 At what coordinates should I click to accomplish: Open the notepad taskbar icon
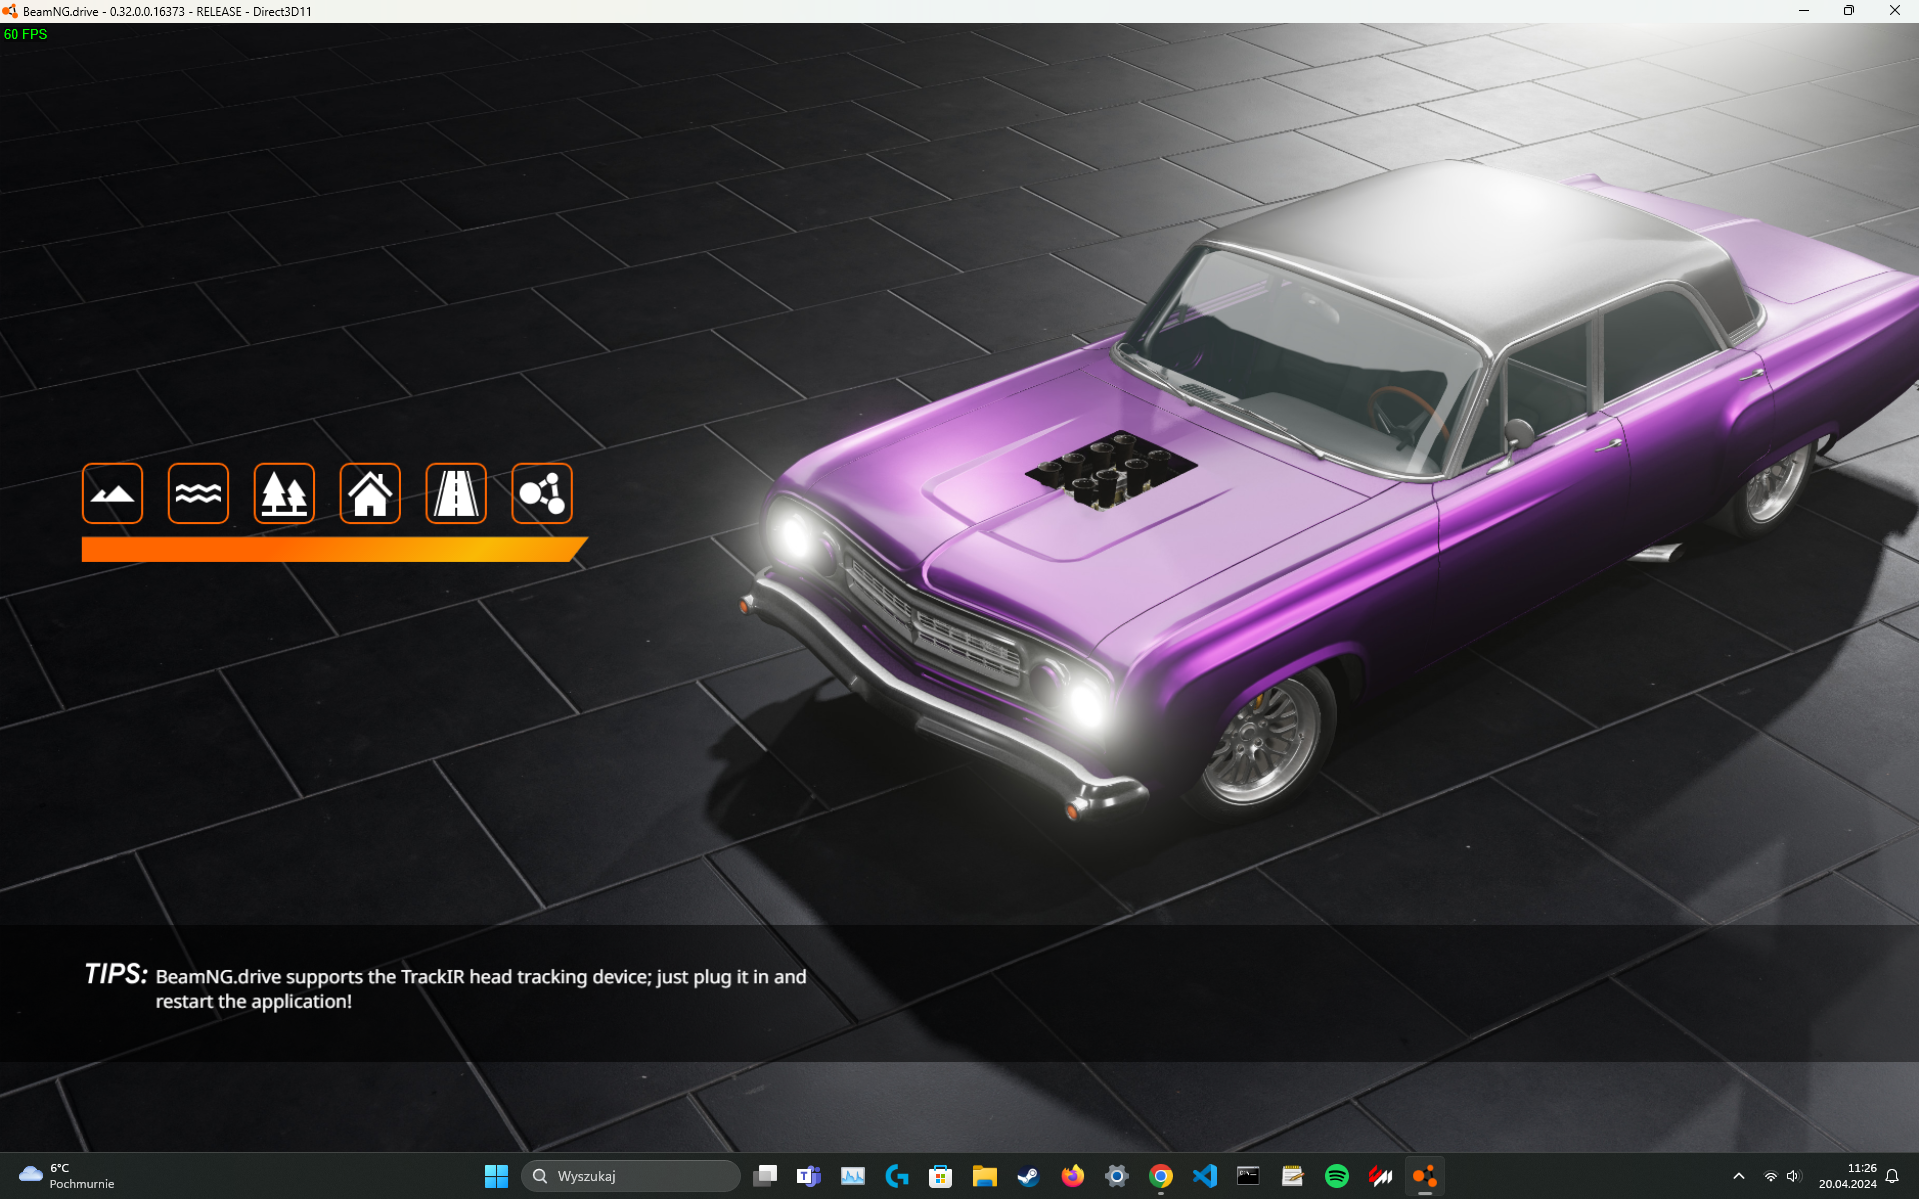[1292, 1176]
